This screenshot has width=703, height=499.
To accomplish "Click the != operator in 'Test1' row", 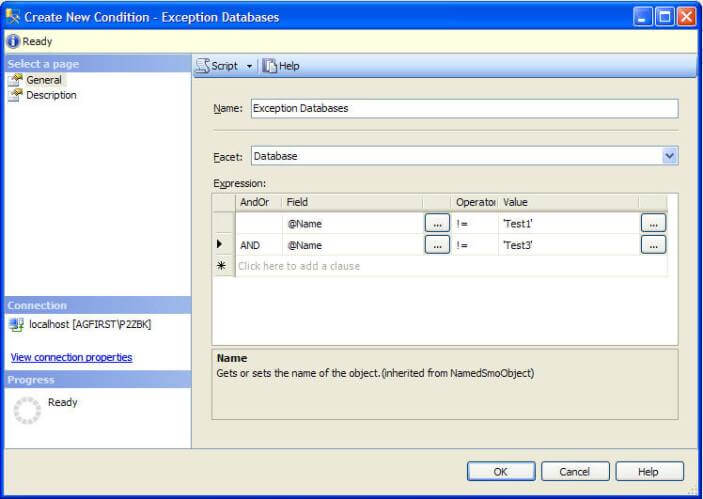I will point(474,224).
